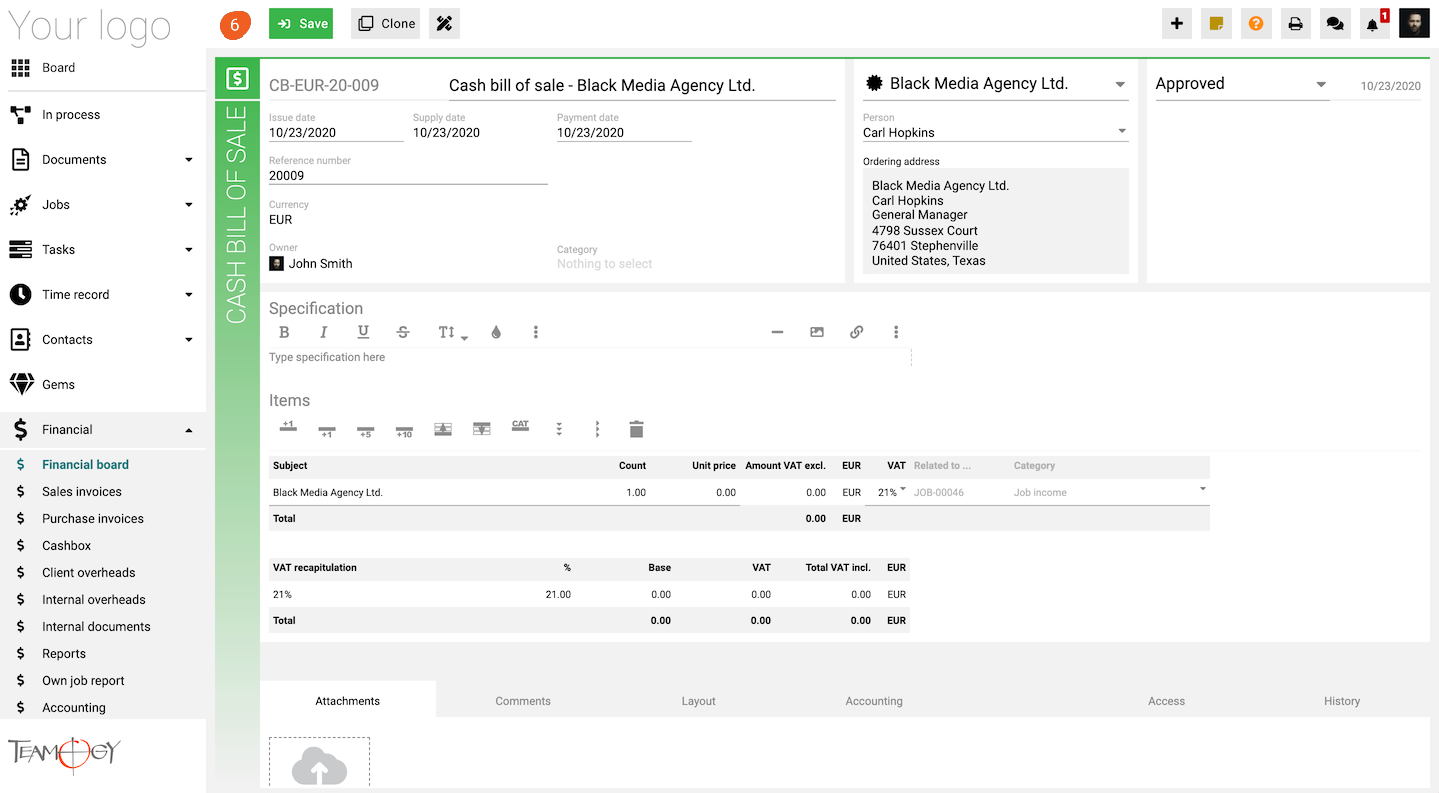Open Purchase invoices in sidebar
Viewport: 1439px width, 793px height.
(93, 519)
